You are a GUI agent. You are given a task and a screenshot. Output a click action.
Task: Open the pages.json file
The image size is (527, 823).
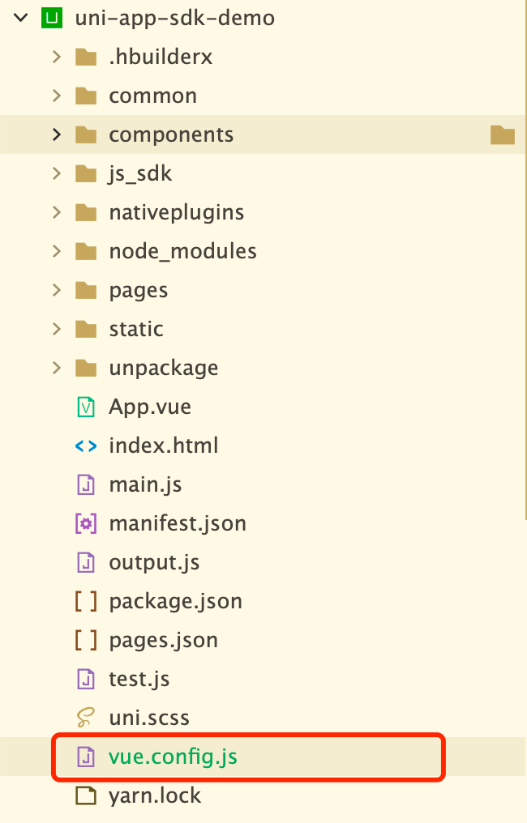click(x=163, y=640)
